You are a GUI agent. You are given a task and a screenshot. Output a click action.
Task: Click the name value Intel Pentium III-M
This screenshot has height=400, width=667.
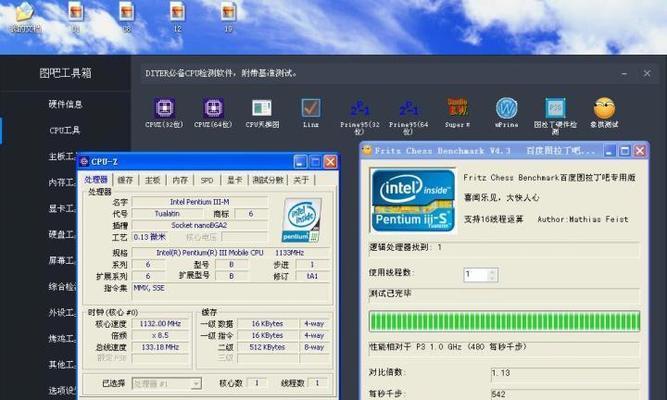pyautogui.click(x=200, y=202)
